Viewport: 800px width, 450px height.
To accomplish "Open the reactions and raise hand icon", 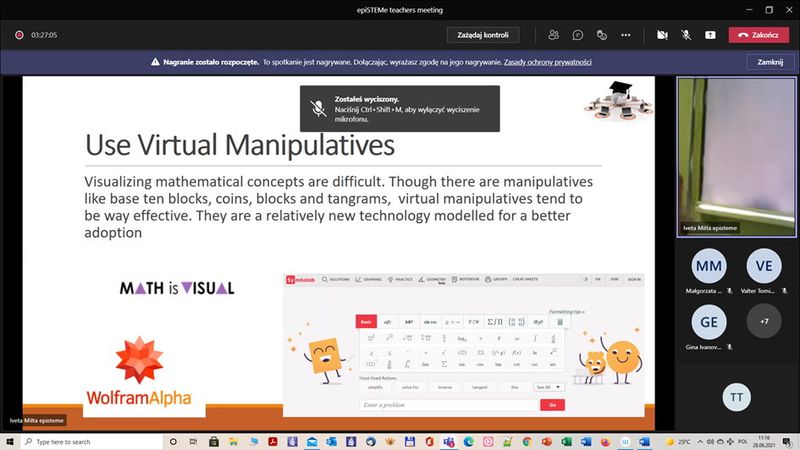I will pyautogui.click(x=602, y=35).
